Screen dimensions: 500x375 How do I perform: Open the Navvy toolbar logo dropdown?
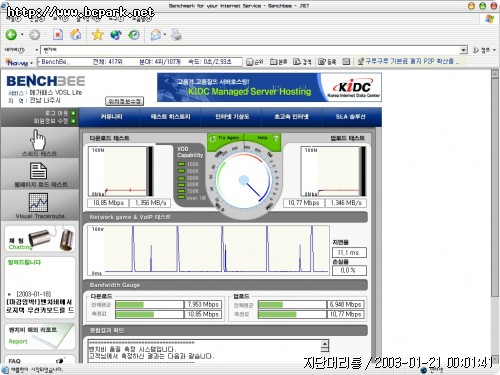19,62
